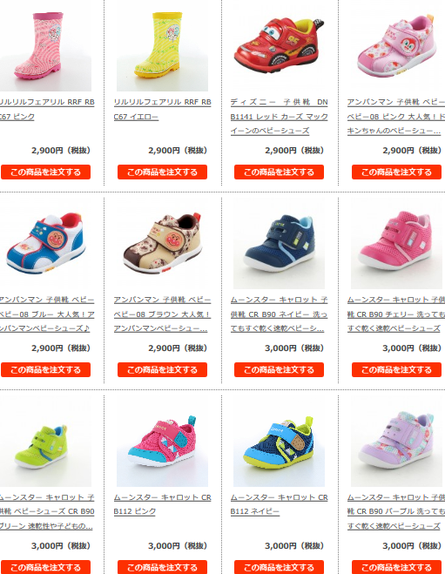Open the pink rain boot product image
This screenshot has height=574, width=445.
(46, 46)
